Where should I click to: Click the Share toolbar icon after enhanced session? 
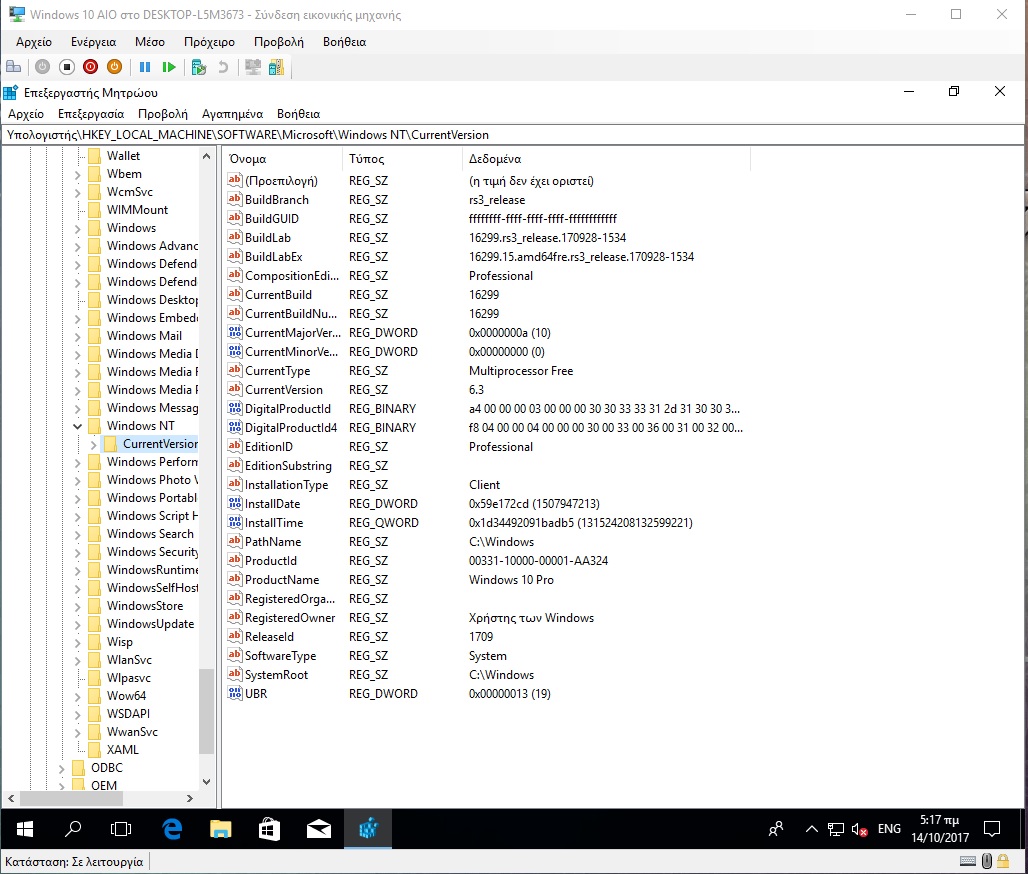[x=277, y=67]
